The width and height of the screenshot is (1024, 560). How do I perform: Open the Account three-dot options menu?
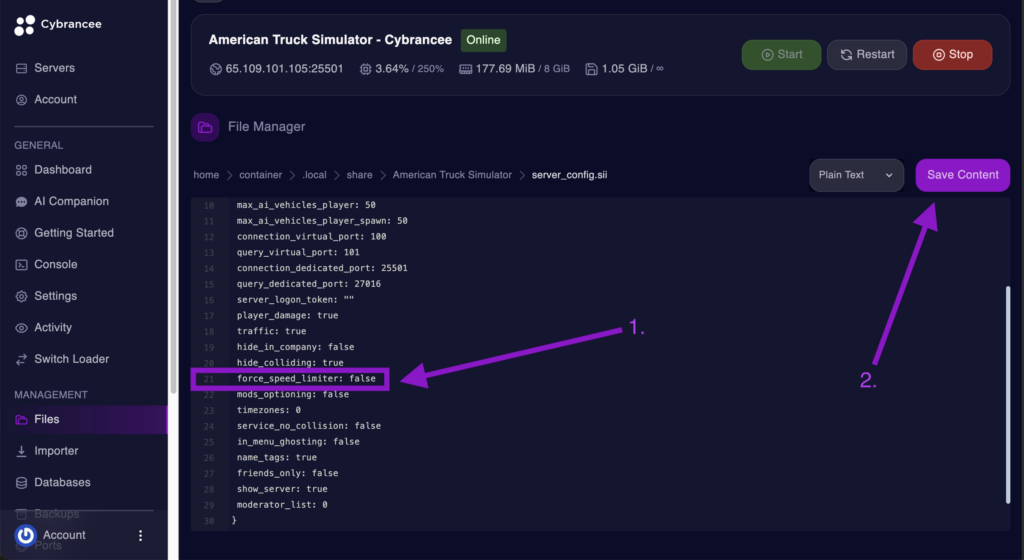click(140, 535)
